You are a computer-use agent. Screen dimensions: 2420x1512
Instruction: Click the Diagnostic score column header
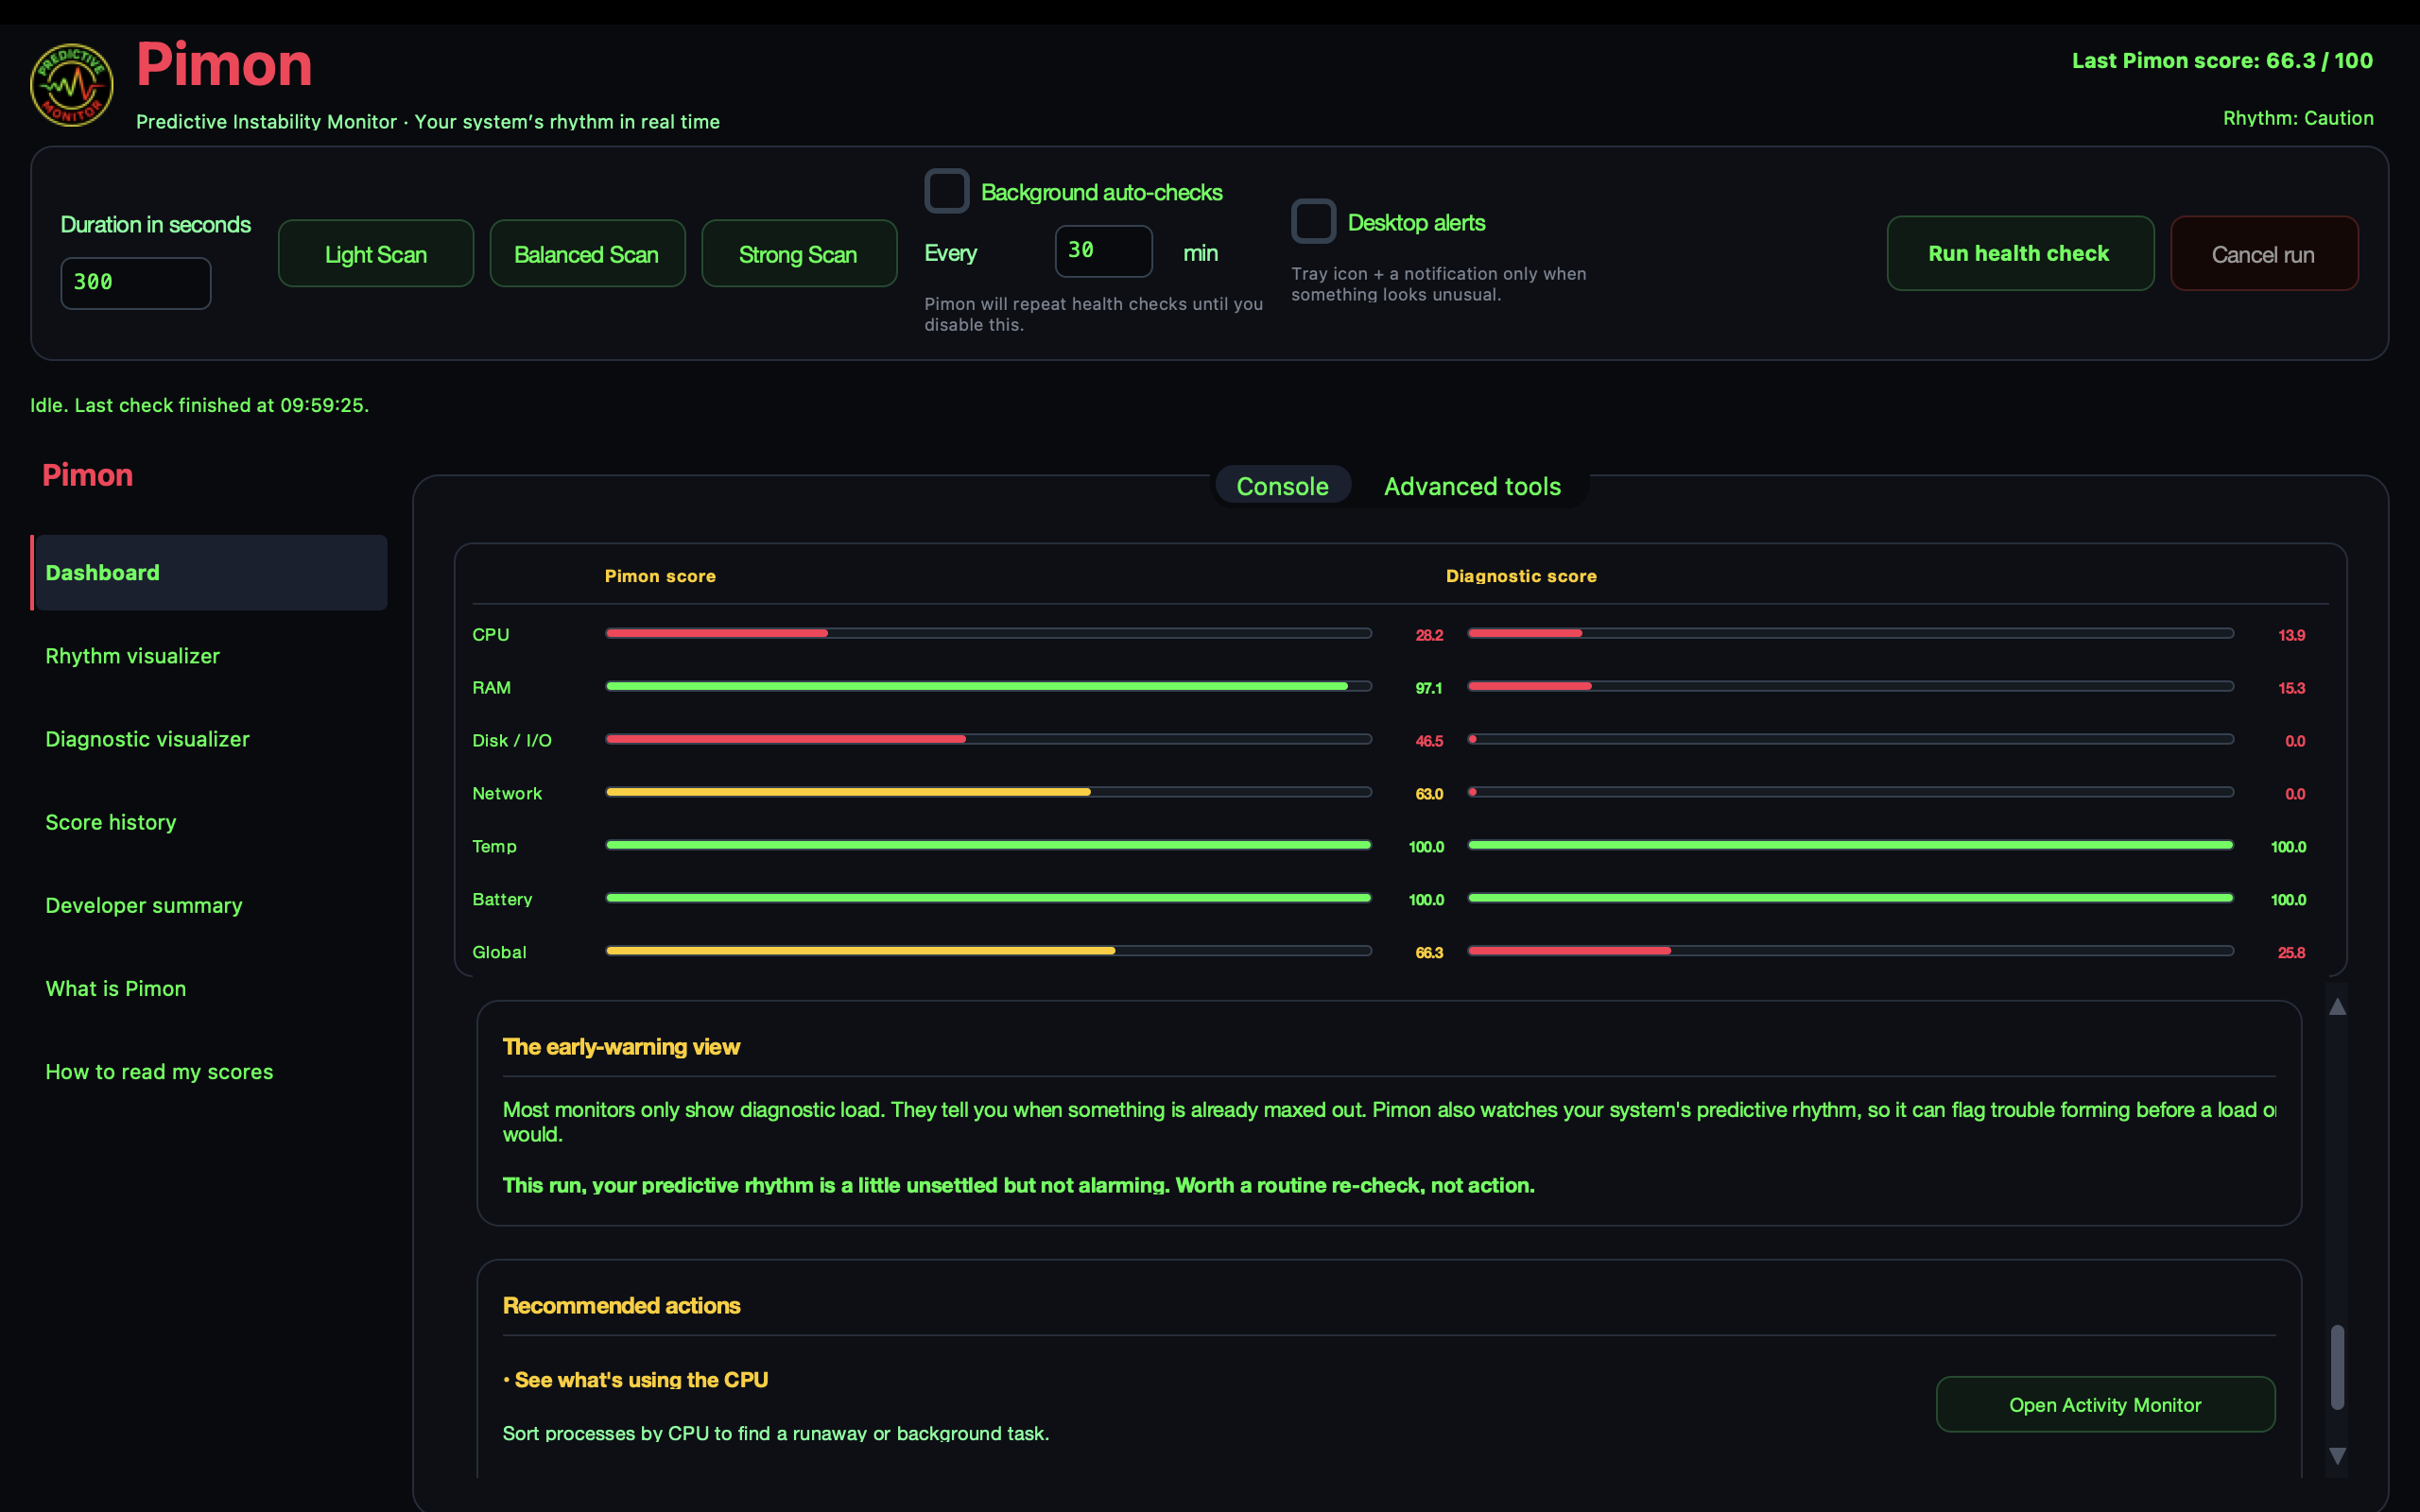[x=1521, y=576]
